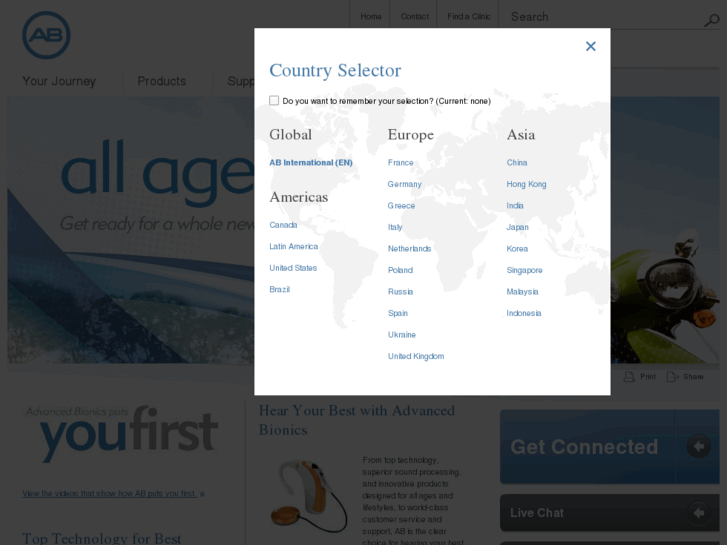Start a Live Chat

click(x=609, y=513)
